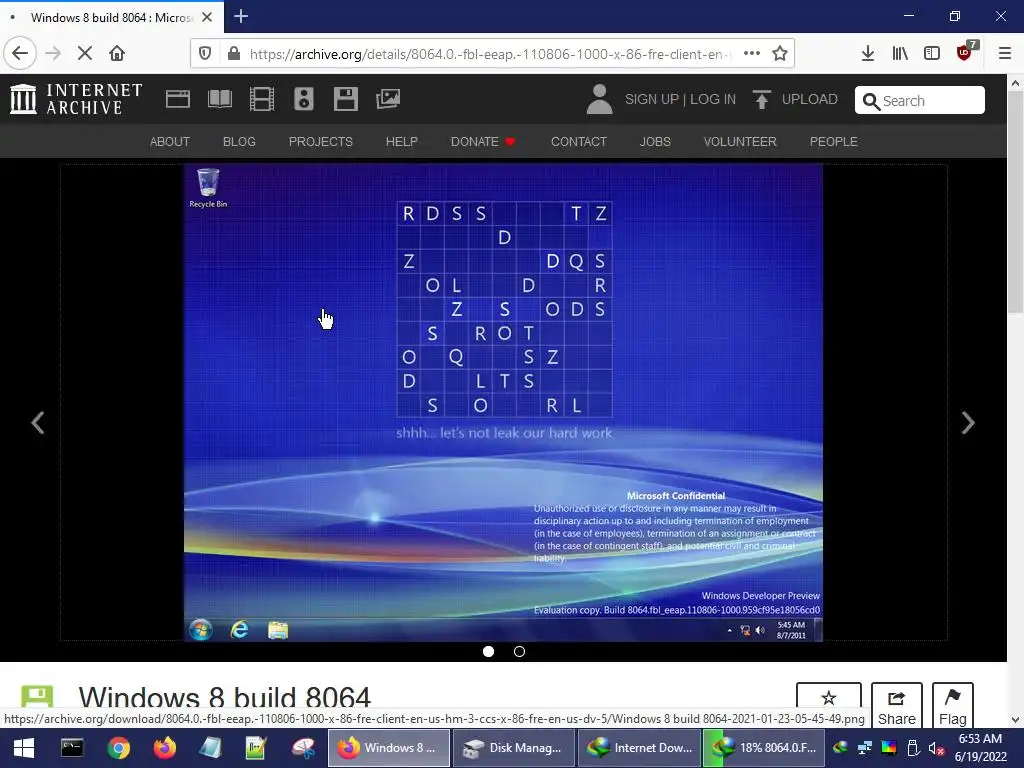Focus the Internet Archive search field
This screenshot has height=768, width=1024.
[920, 101]
